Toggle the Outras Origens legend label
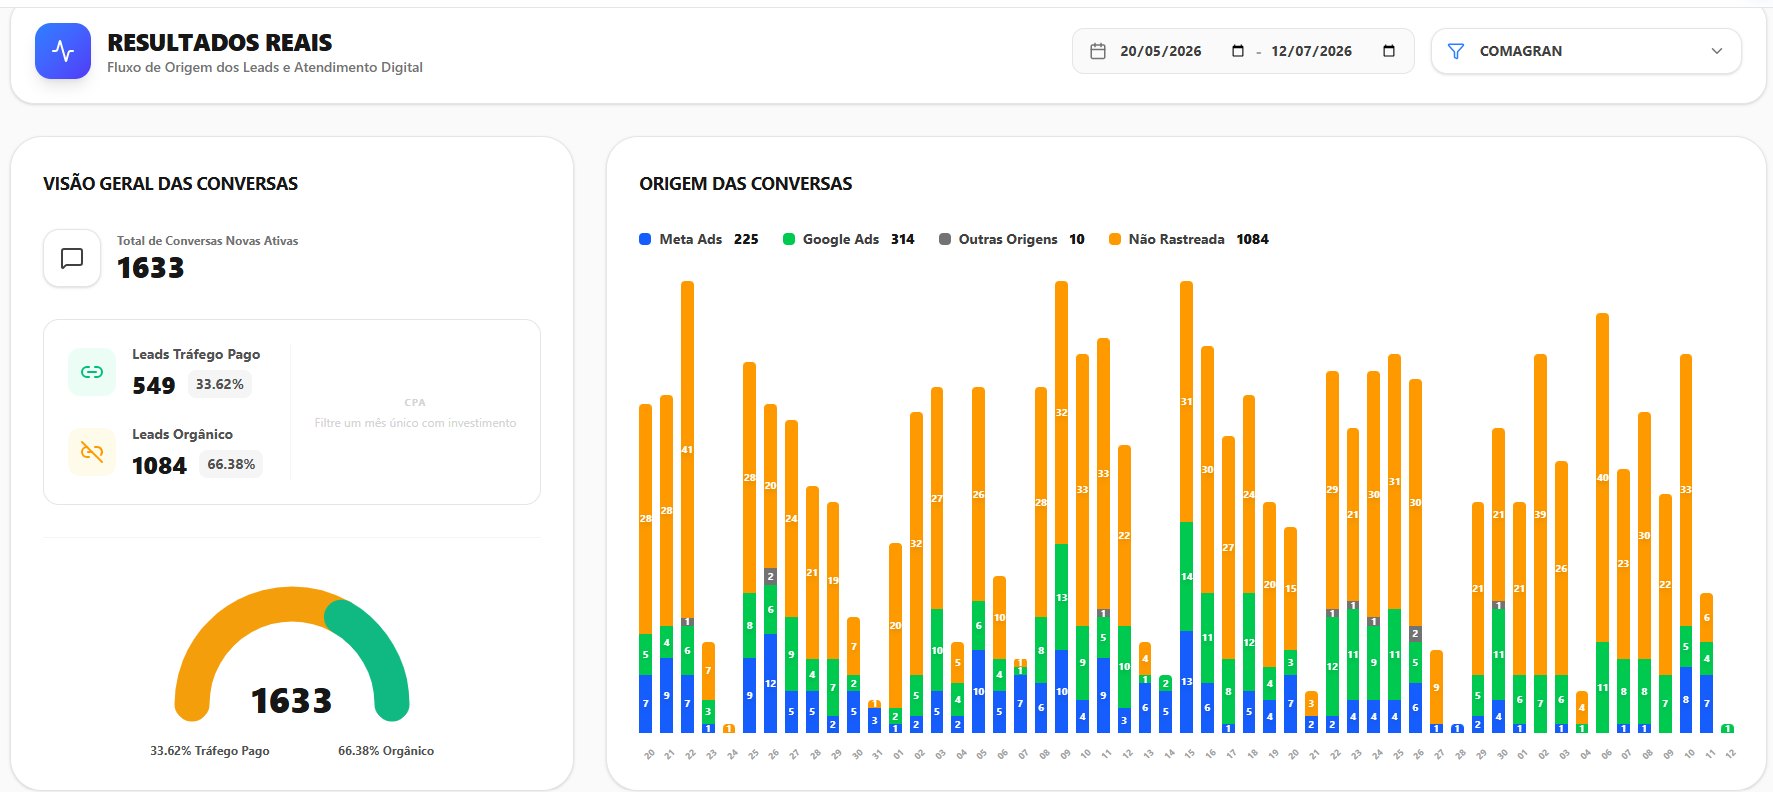Screen dimensions: 1773x792 click(1008, 239)
